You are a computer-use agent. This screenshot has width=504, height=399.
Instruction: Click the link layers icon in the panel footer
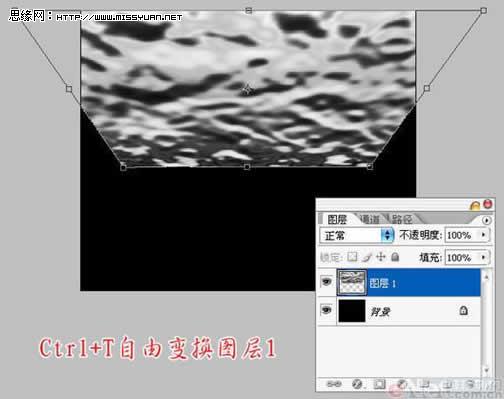pyautogui.click(x=334, y=384)
